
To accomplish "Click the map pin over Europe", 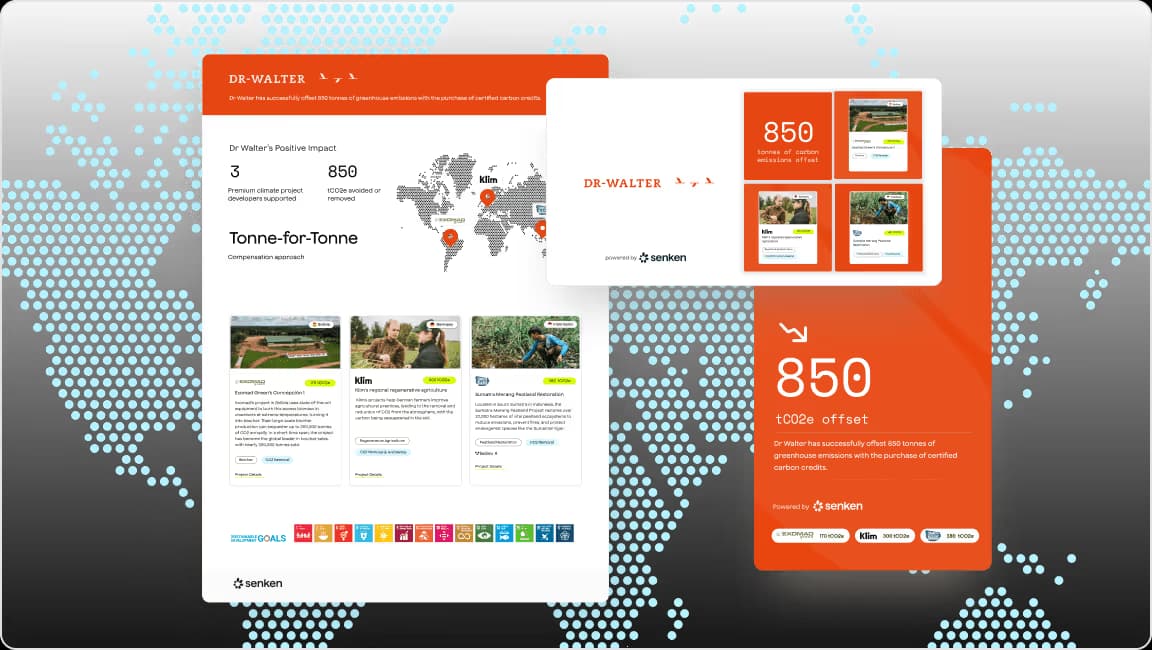I will pos(486,197).
